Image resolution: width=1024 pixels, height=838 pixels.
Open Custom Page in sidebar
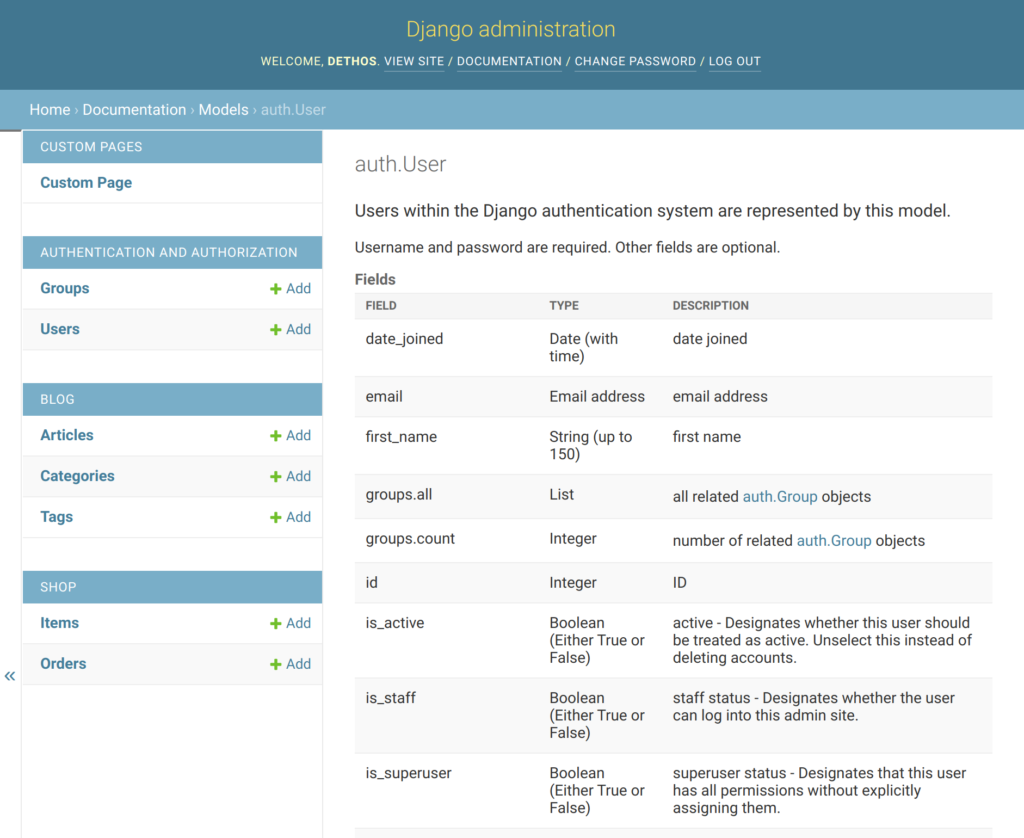(x=86, y=183)
